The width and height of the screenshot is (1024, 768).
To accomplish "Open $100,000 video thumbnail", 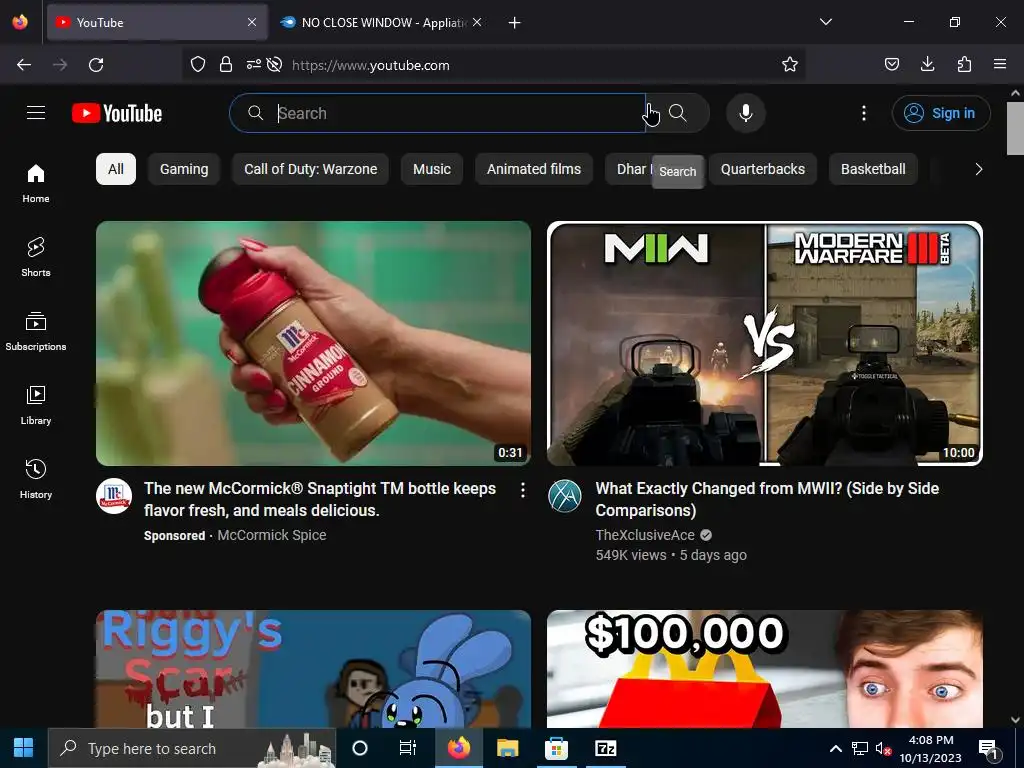I will point(765,669).
